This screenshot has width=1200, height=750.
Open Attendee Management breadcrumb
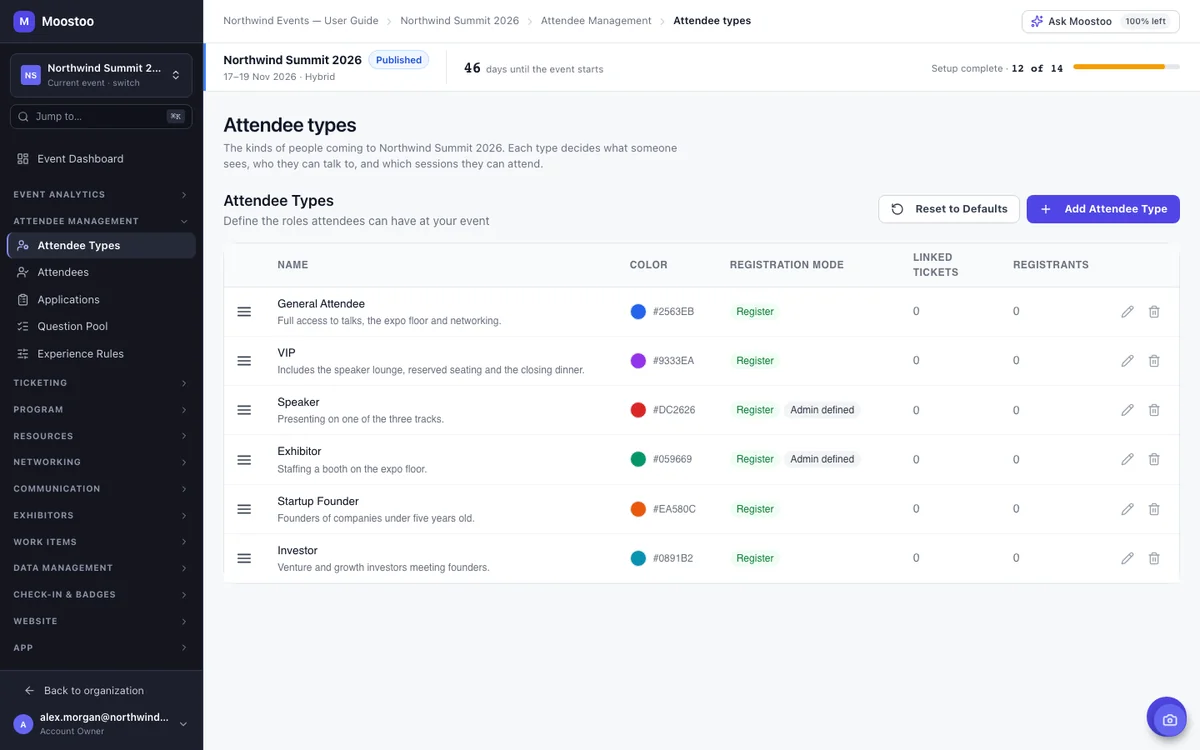click(596, 20)
